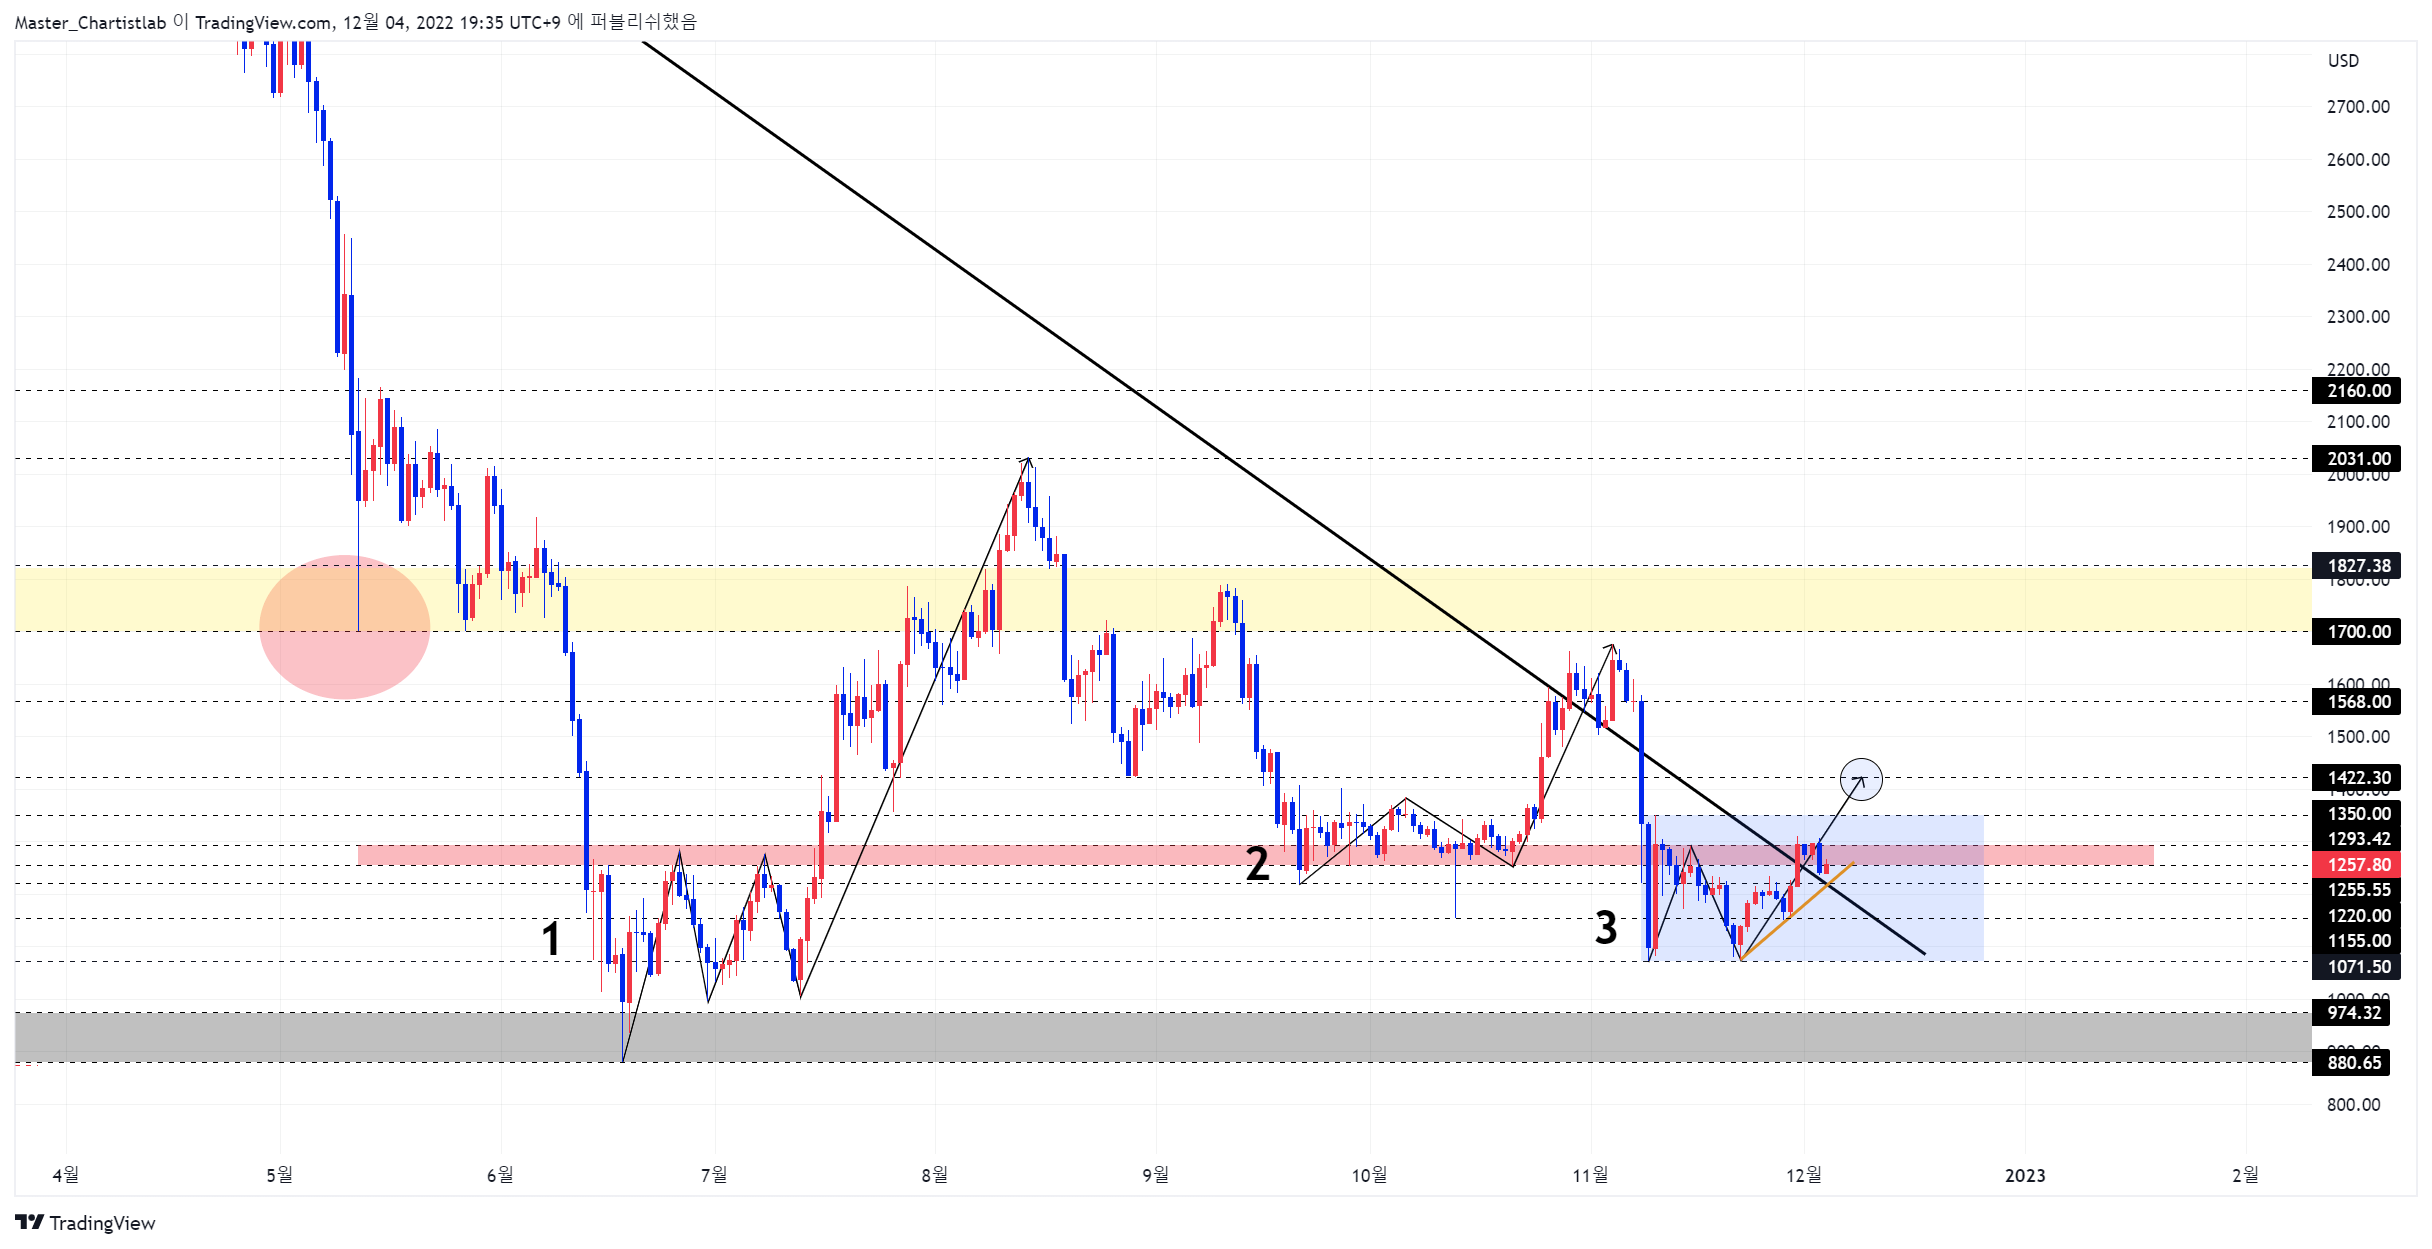This screenshot has width=2432, height=1249.
Task: Click the number 1 wave label
Action: pyautogui.click(x=550, y=939)
